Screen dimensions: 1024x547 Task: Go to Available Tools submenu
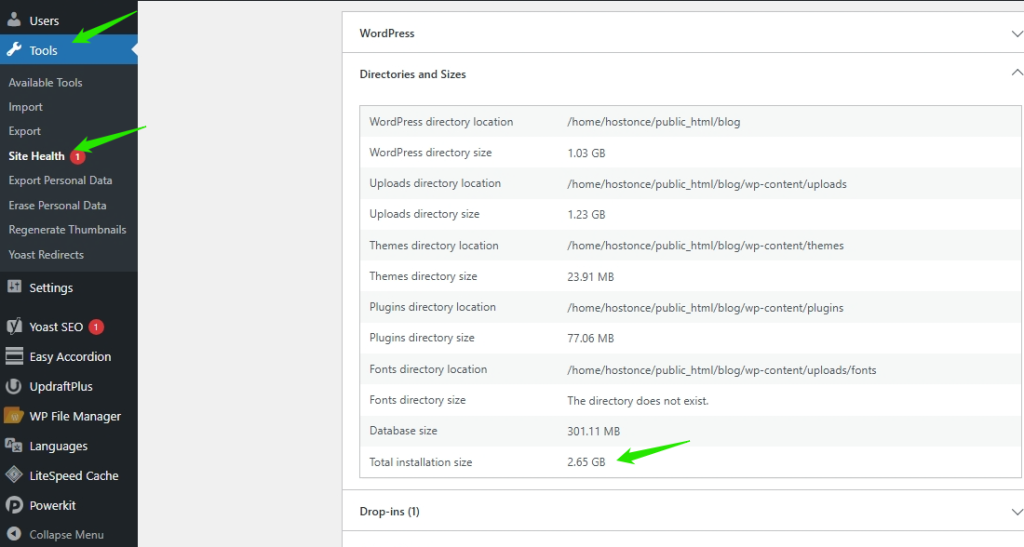tap(45, 82)
